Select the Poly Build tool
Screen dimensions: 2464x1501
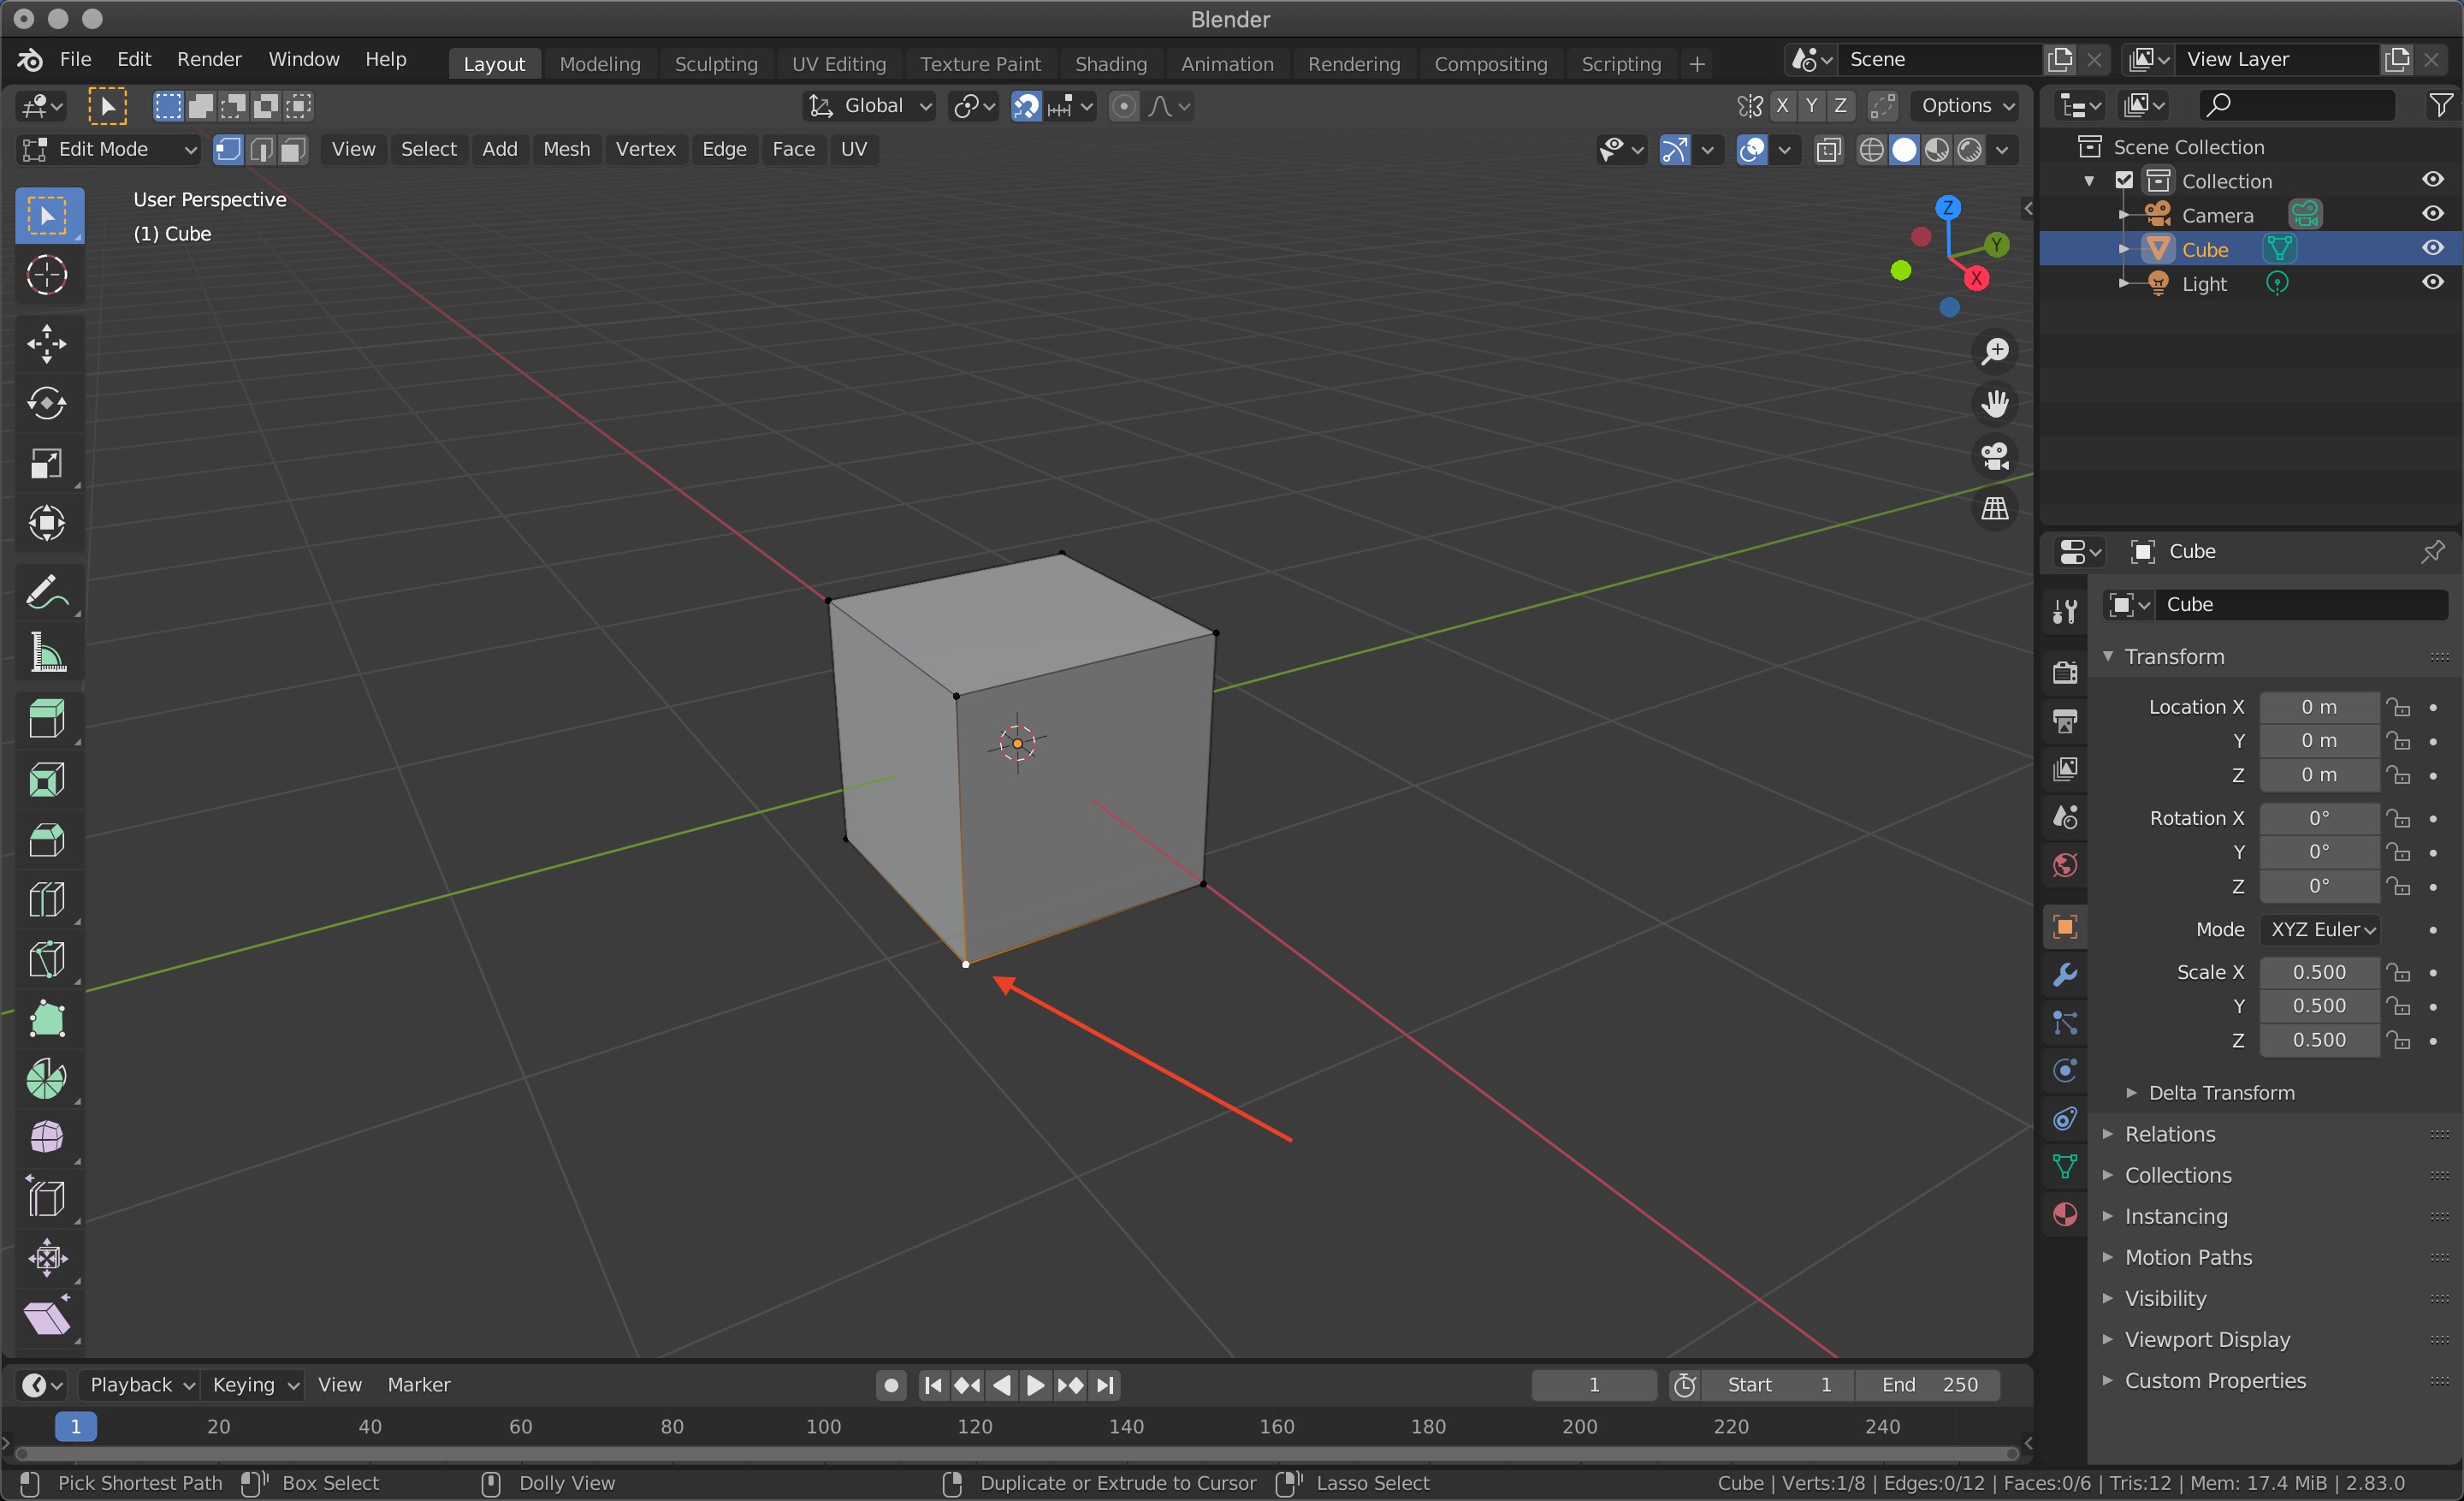pyautogui.click(x=47, y=1020)
